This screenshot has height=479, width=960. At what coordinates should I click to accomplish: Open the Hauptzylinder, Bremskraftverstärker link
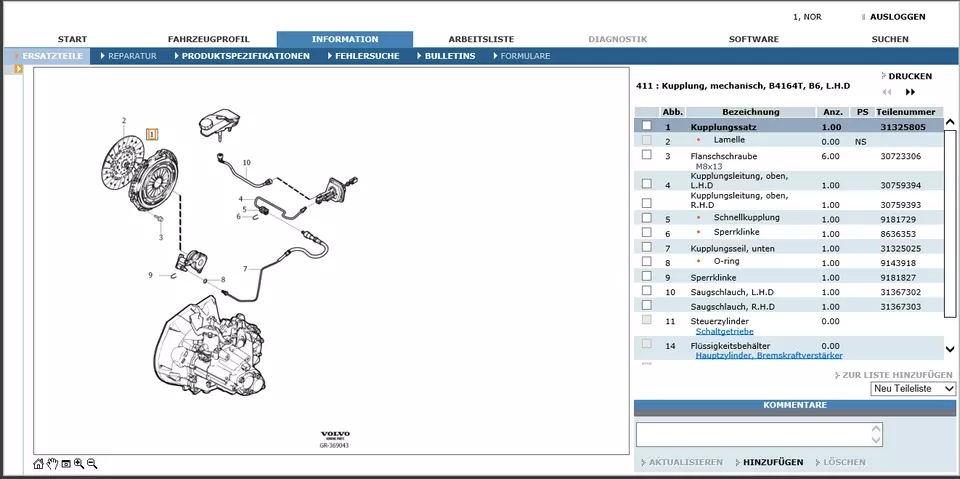pos(768,355)
